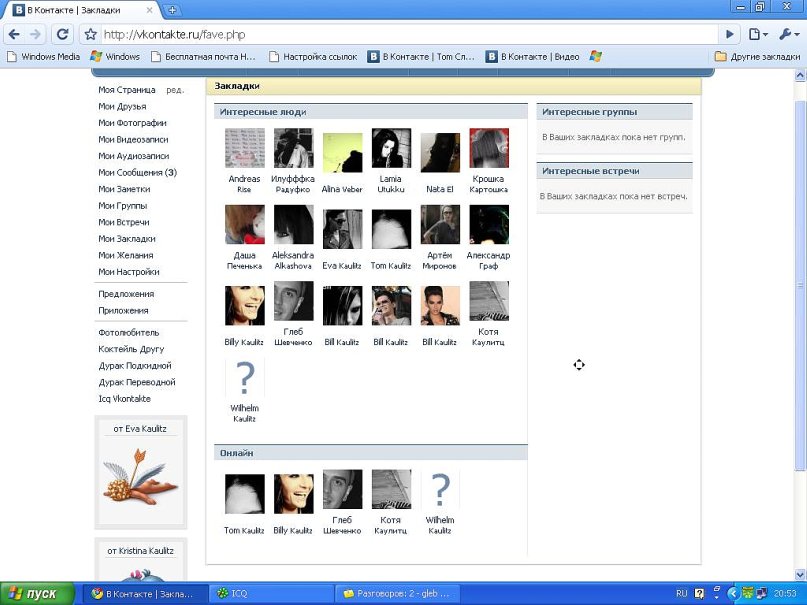The image size is (807, 605).
Task: Go to 'Мои Друзья' in sidebar
Action: (122, 107)
